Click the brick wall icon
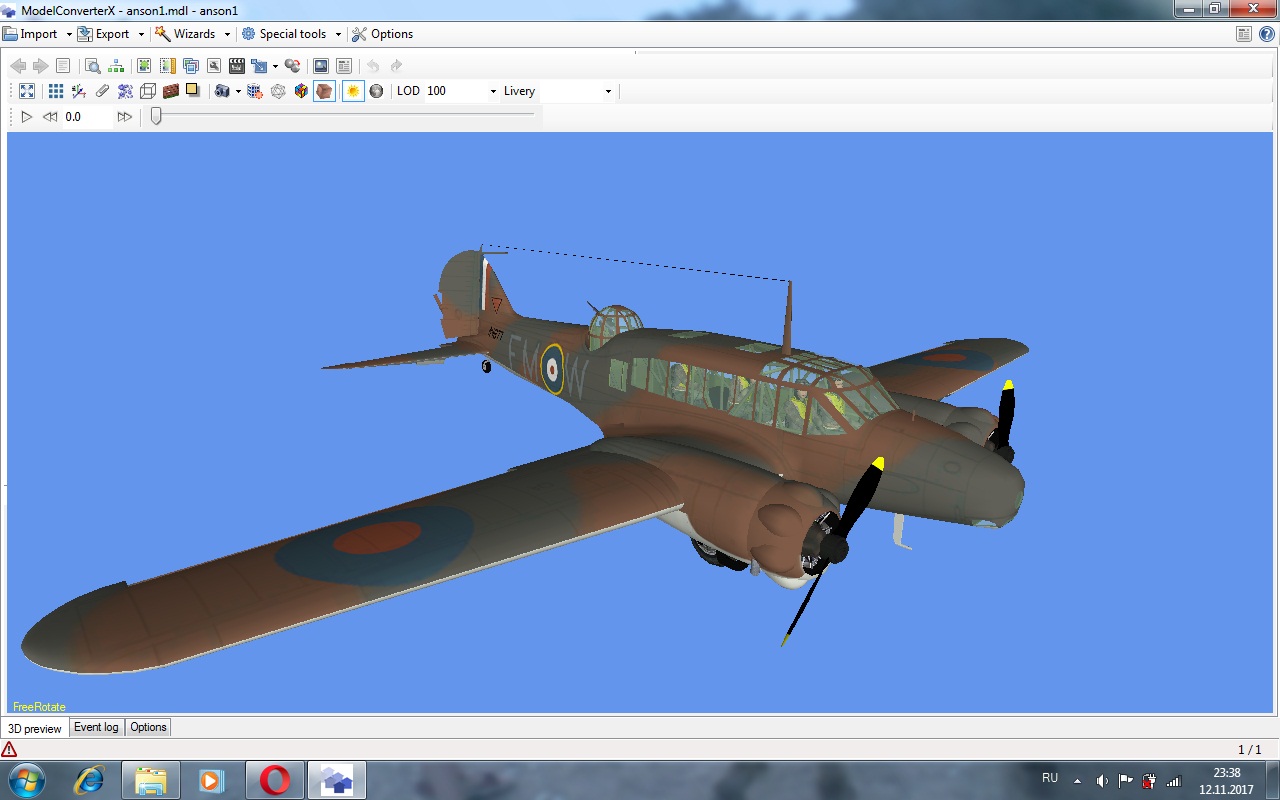 coord(171,91)
